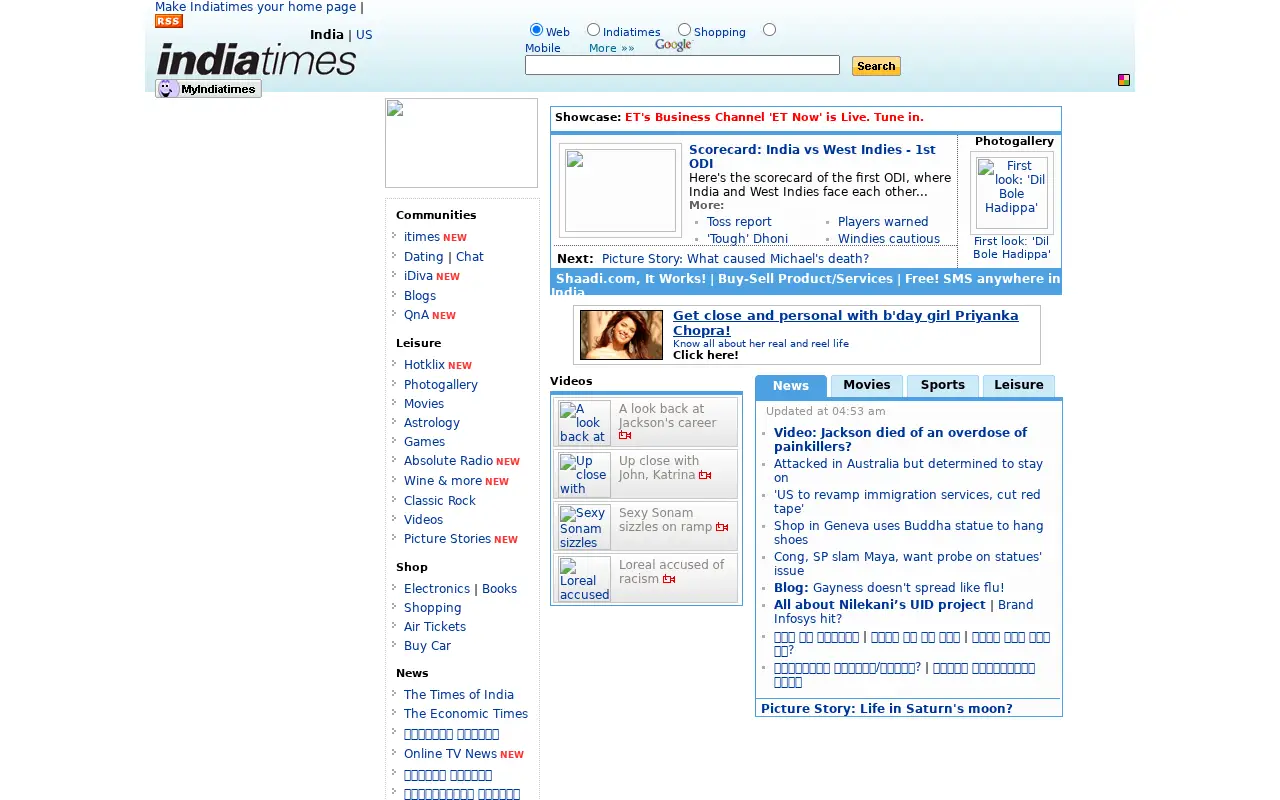Open Make Indiatimes your home page link

tap(256, 7)
